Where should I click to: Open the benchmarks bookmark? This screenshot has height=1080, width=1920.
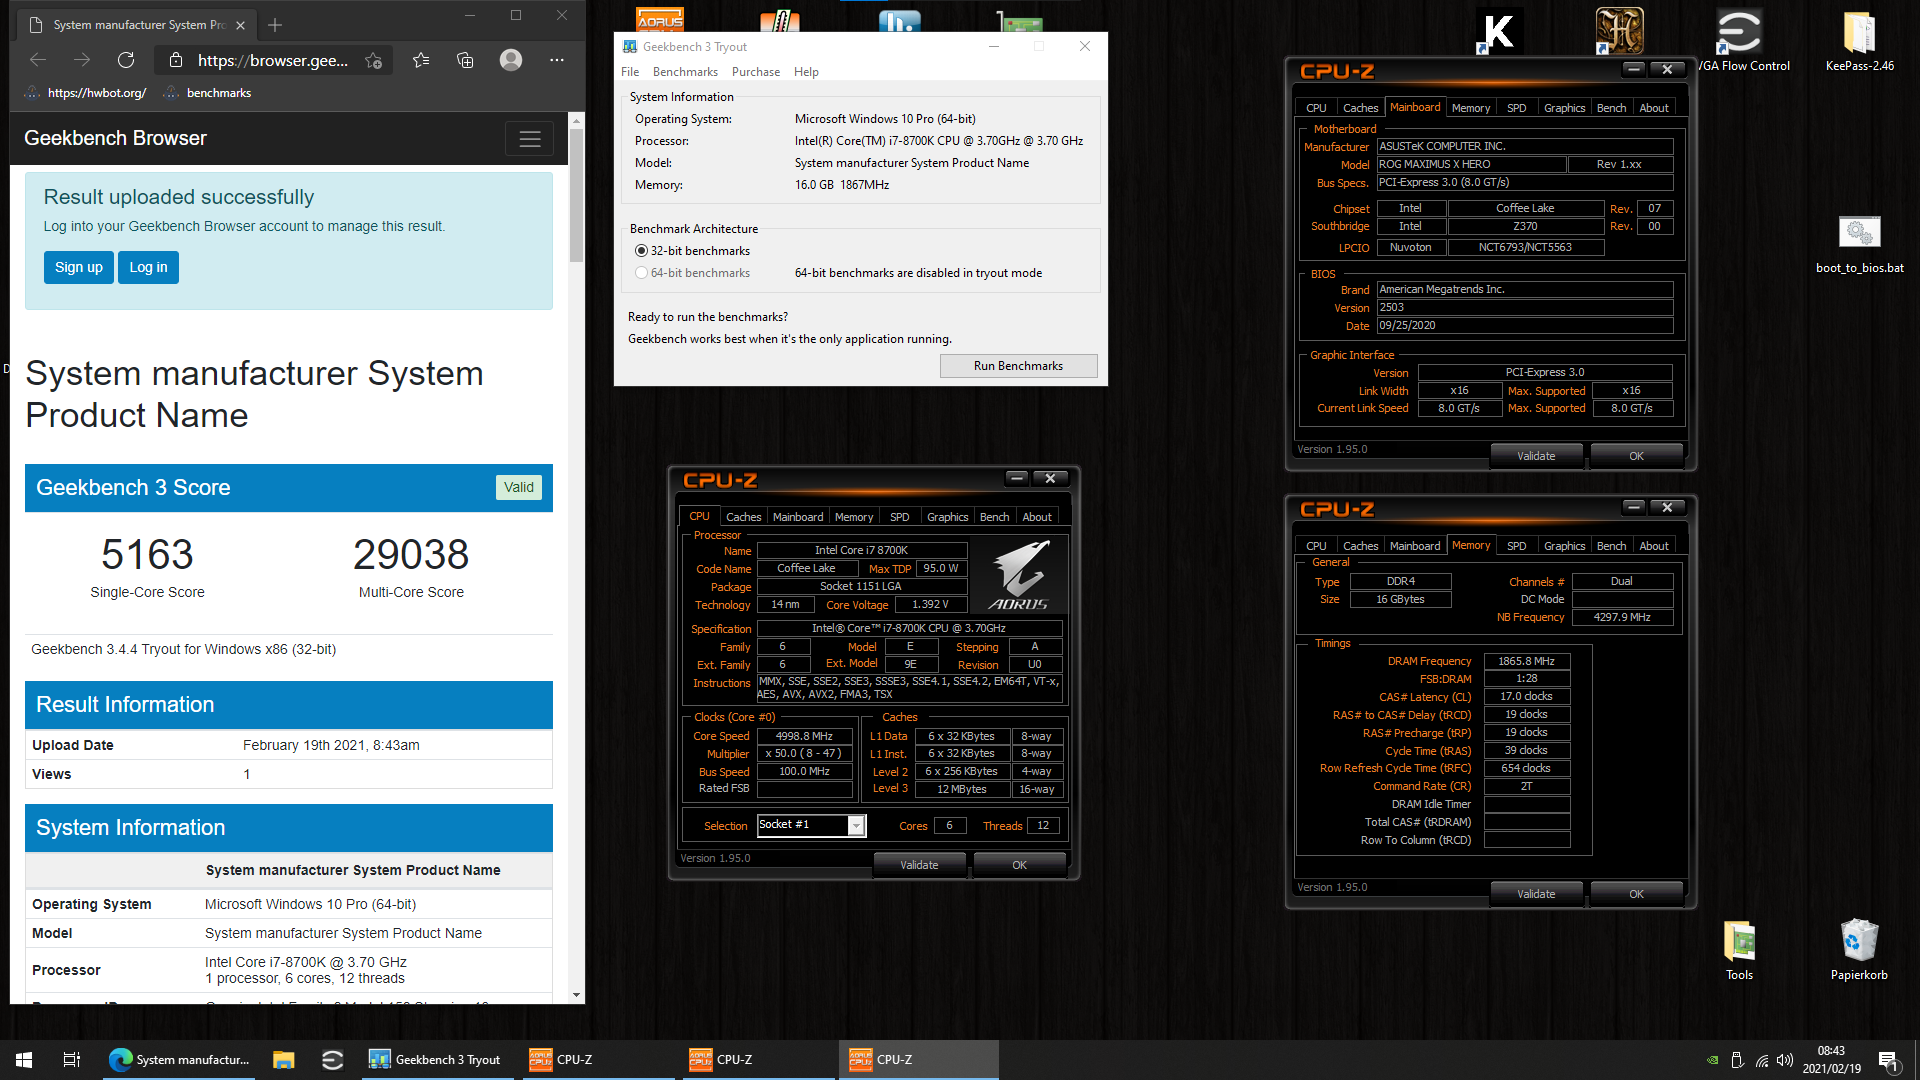tap(208, 93)
